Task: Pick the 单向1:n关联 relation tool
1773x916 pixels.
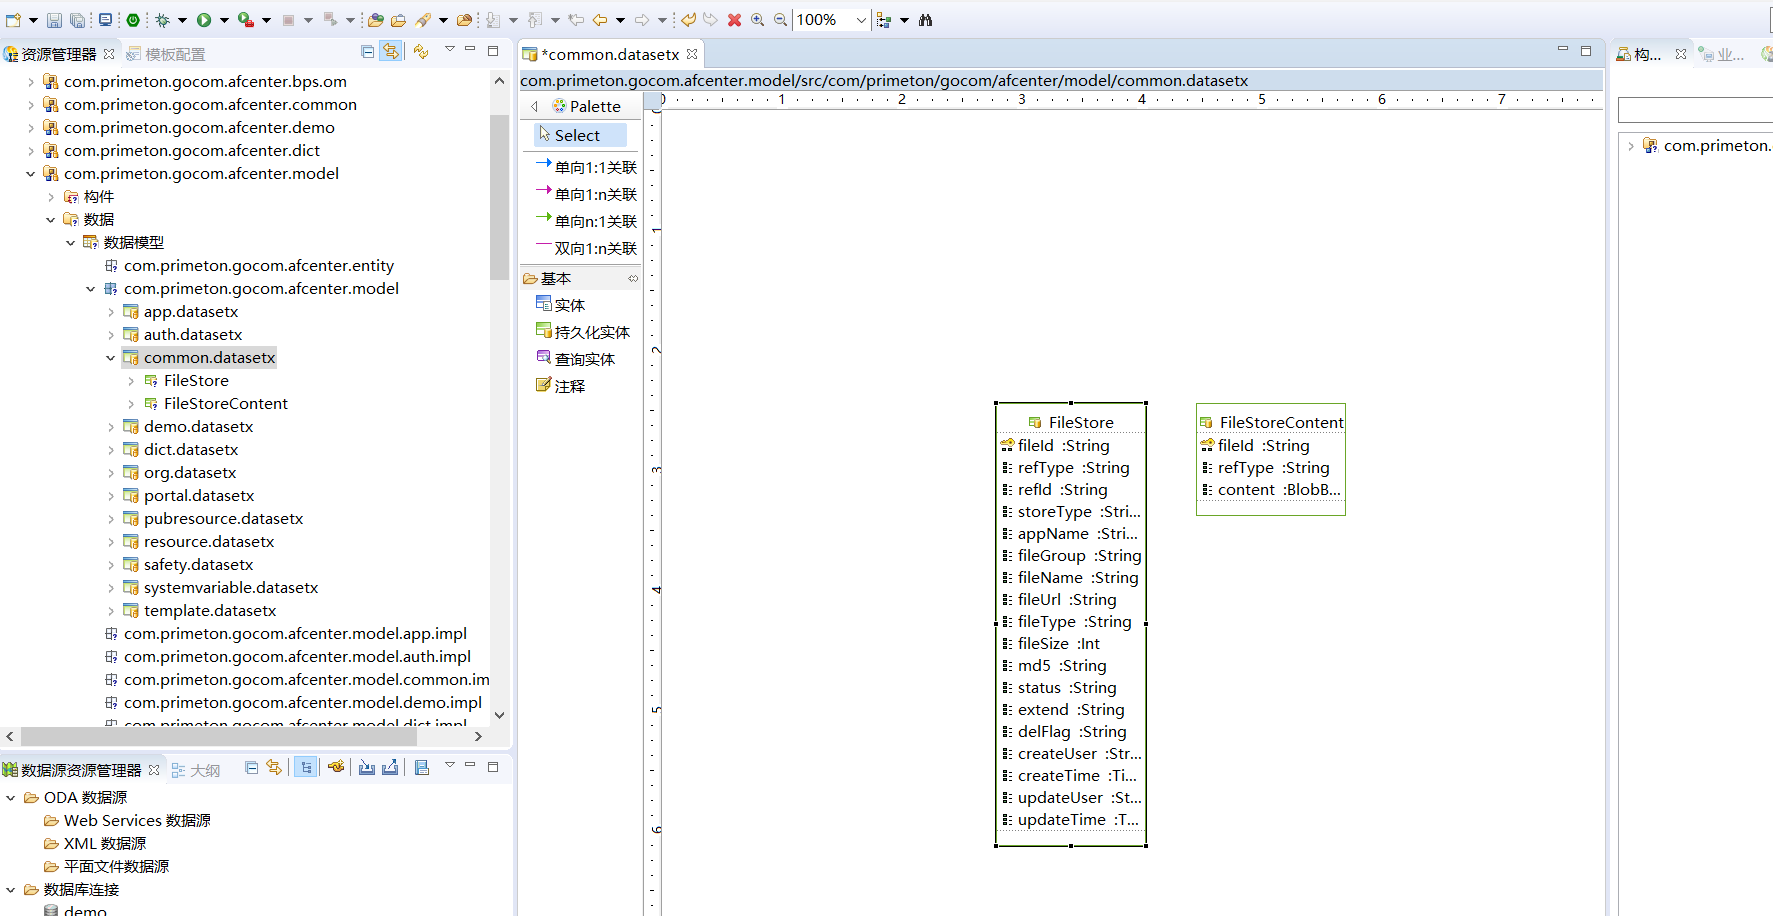Action: 595,194
